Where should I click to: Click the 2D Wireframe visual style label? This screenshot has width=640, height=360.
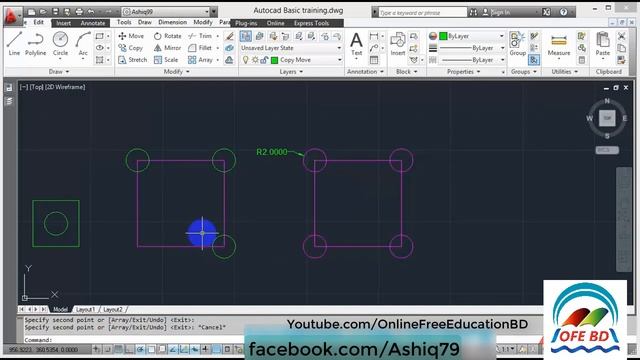pos(64,87)
